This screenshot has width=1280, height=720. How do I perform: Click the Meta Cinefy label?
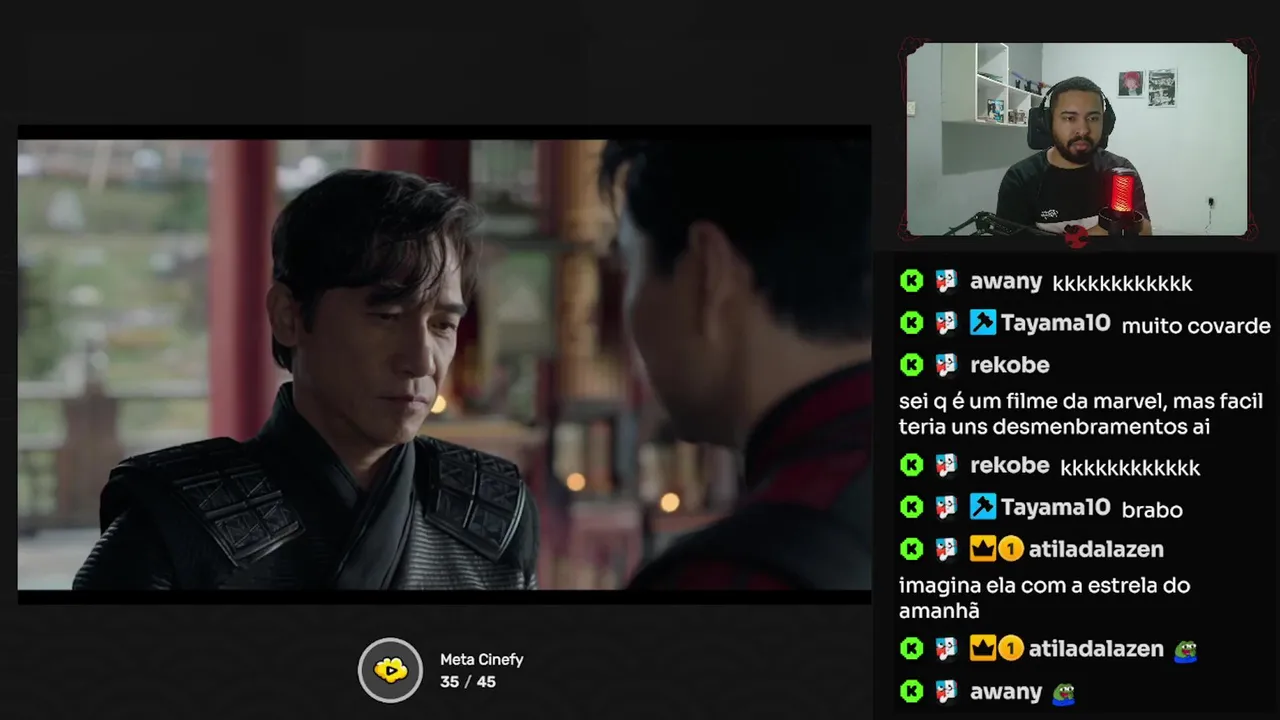coord(481,660)
